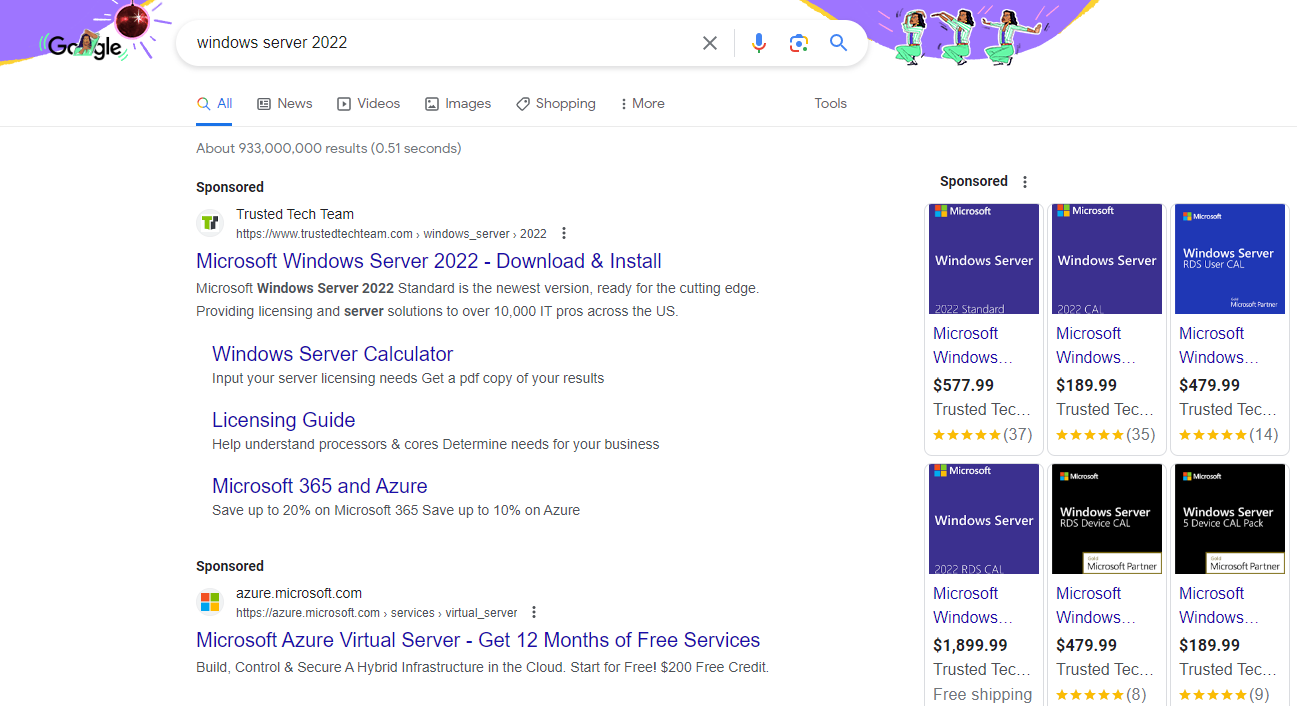Screen dimensions: 1297x706
Task: Open the Tools options
Action: click(x=830, y=104)
